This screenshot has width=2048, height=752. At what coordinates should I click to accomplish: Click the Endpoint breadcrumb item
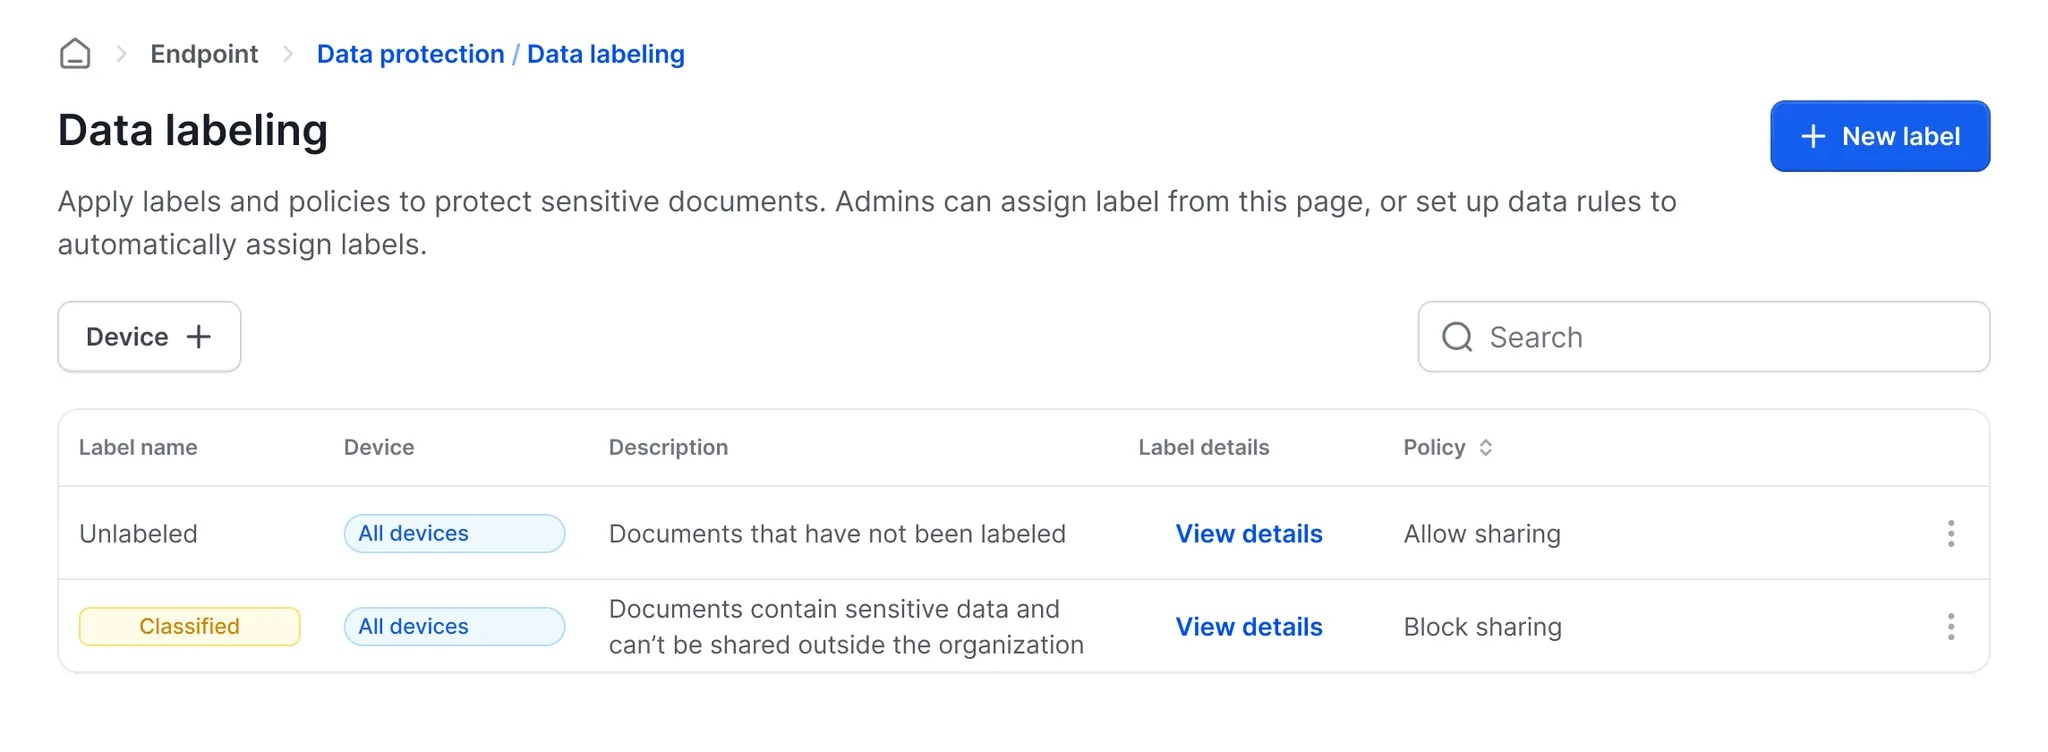(x=204, y=54)
